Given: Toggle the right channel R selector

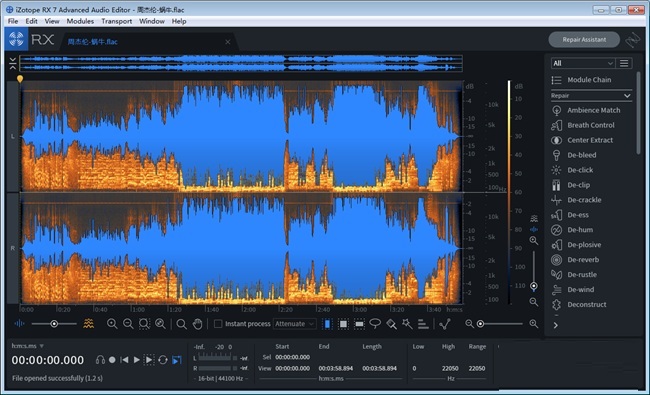Looking at the screenshot, I should (x=13, y=248).
